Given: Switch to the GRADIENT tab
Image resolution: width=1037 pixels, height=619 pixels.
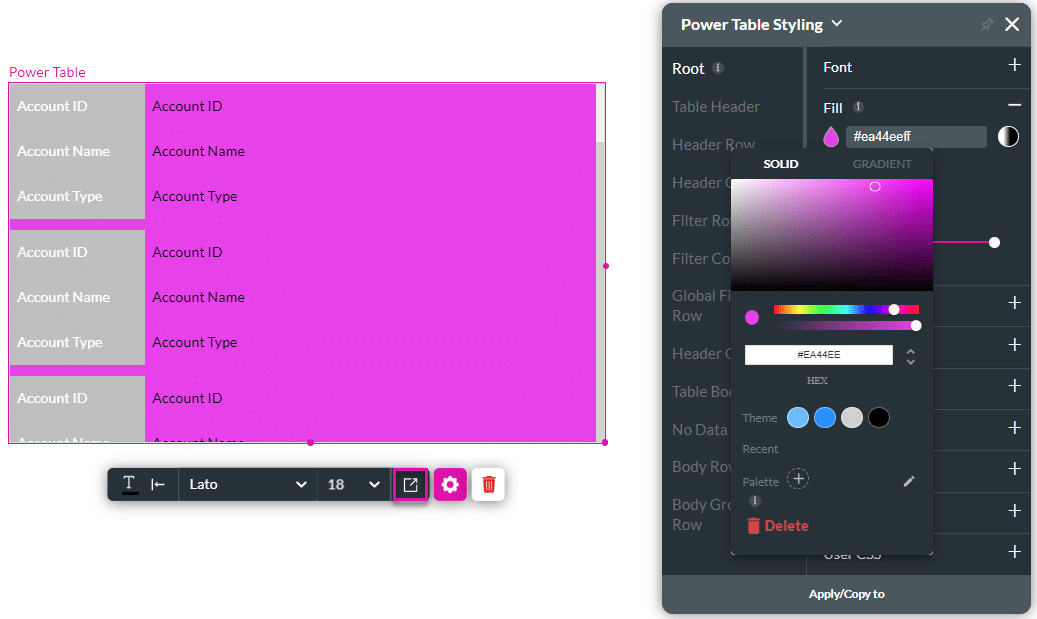Looking at the screenshot, I should tap(881, 164).
